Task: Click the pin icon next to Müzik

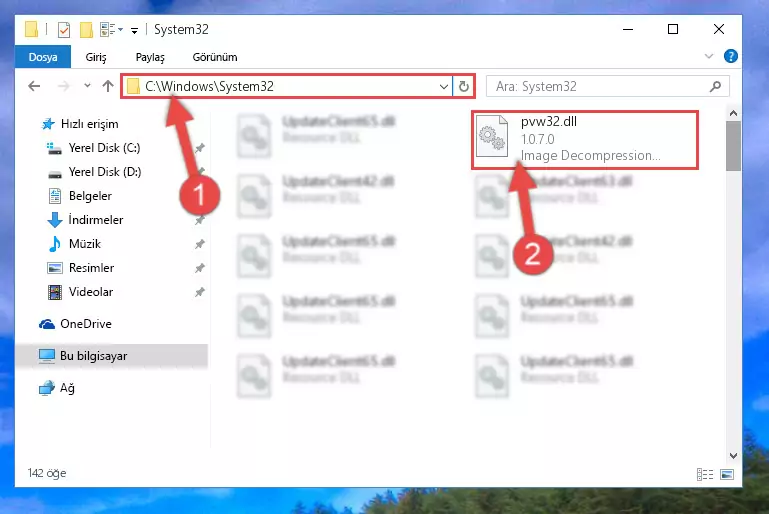Action: tap(200, 244)
